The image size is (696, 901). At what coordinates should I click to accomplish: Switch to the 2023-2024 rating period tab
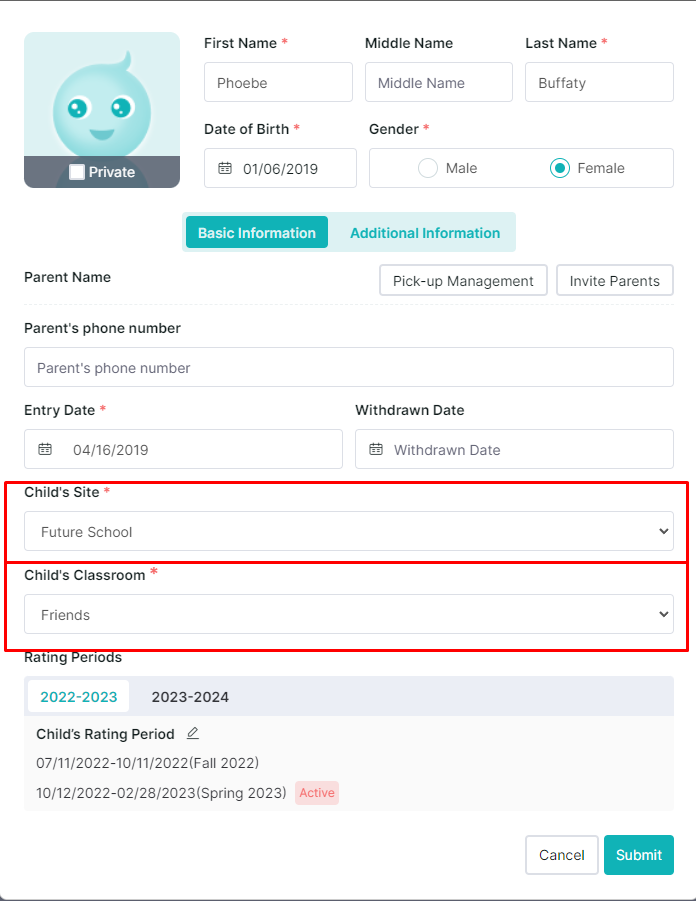[190, 697]
